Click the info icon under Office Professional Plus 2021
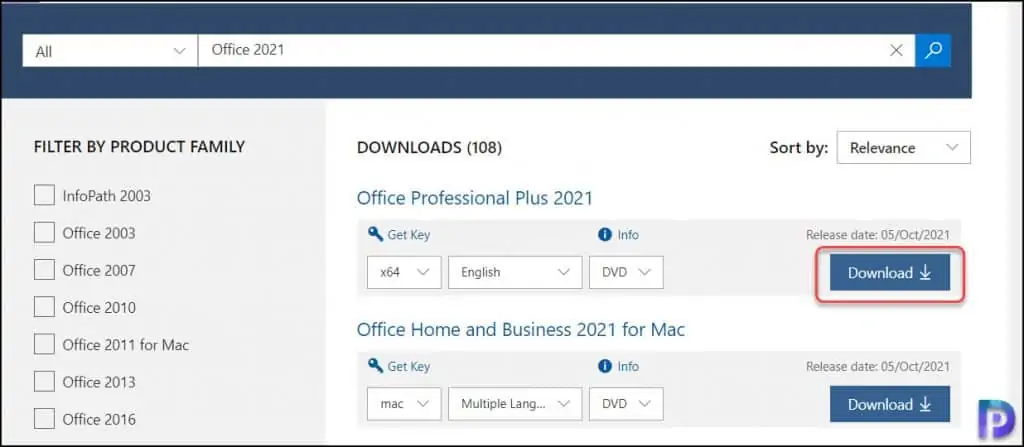This screenshot has width=1024, height=447. pos(605,235)
